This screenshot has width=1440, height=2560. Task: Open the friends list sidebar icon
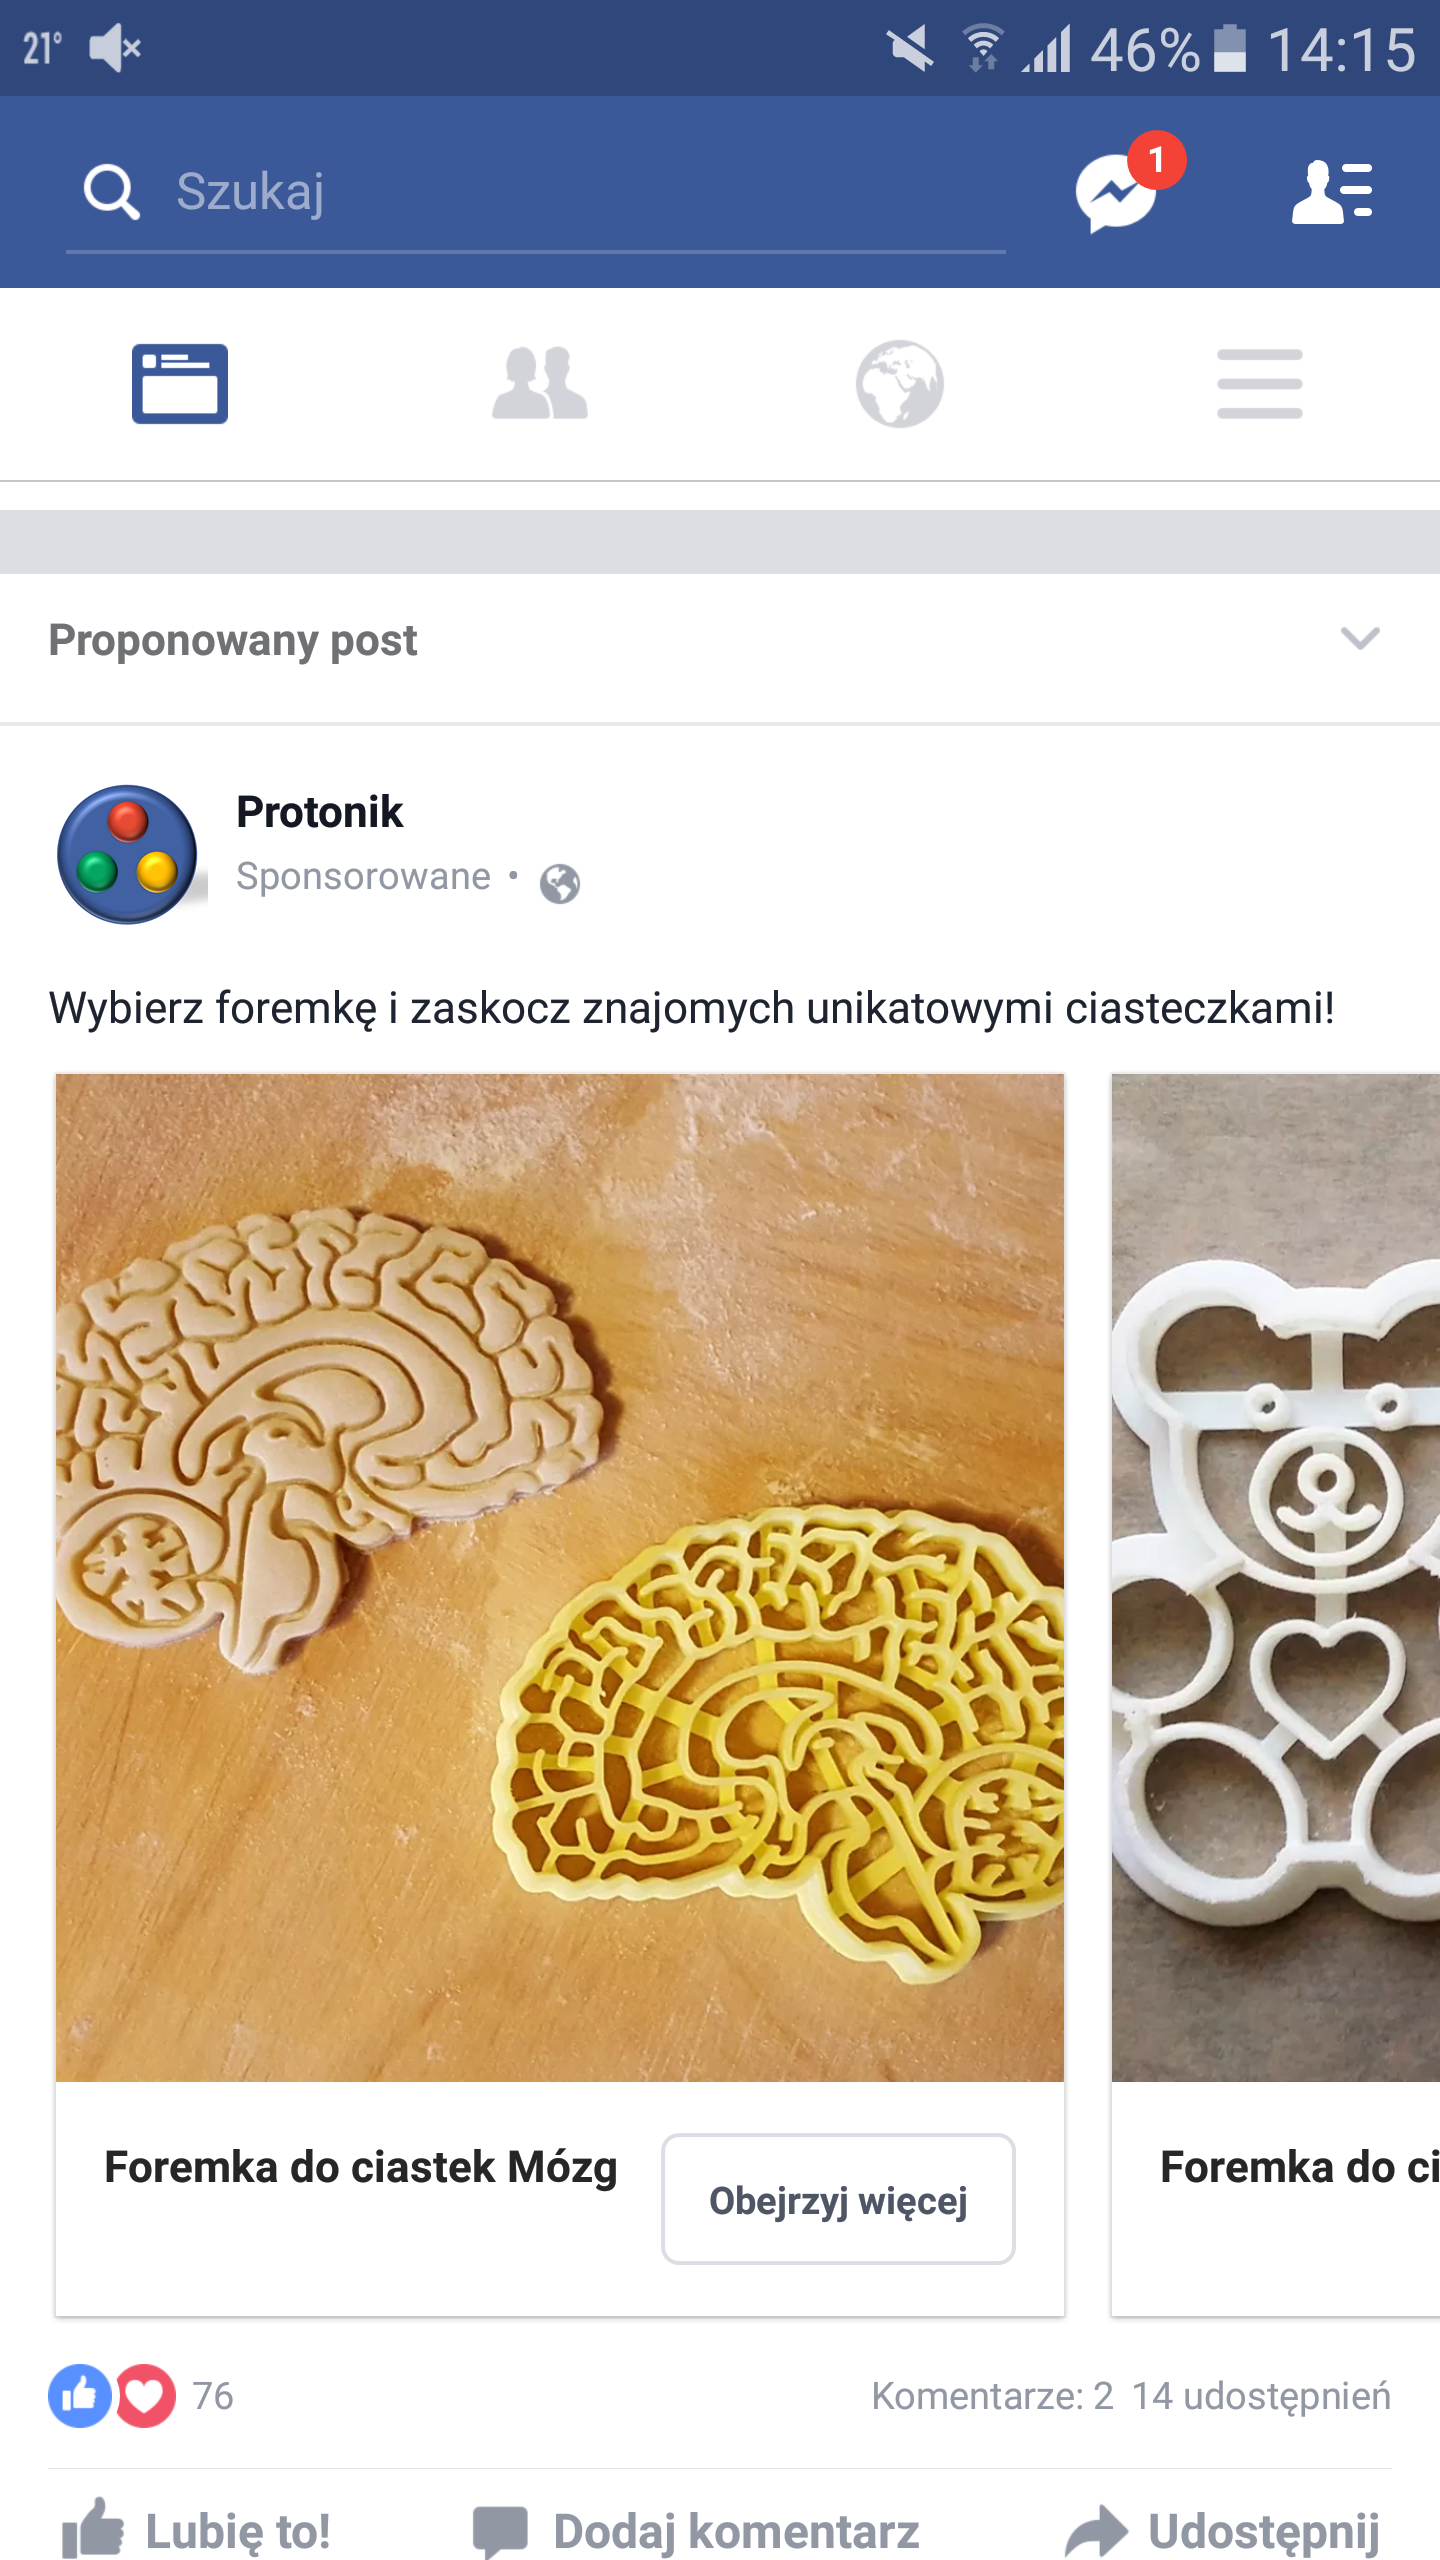point(1332,191)
